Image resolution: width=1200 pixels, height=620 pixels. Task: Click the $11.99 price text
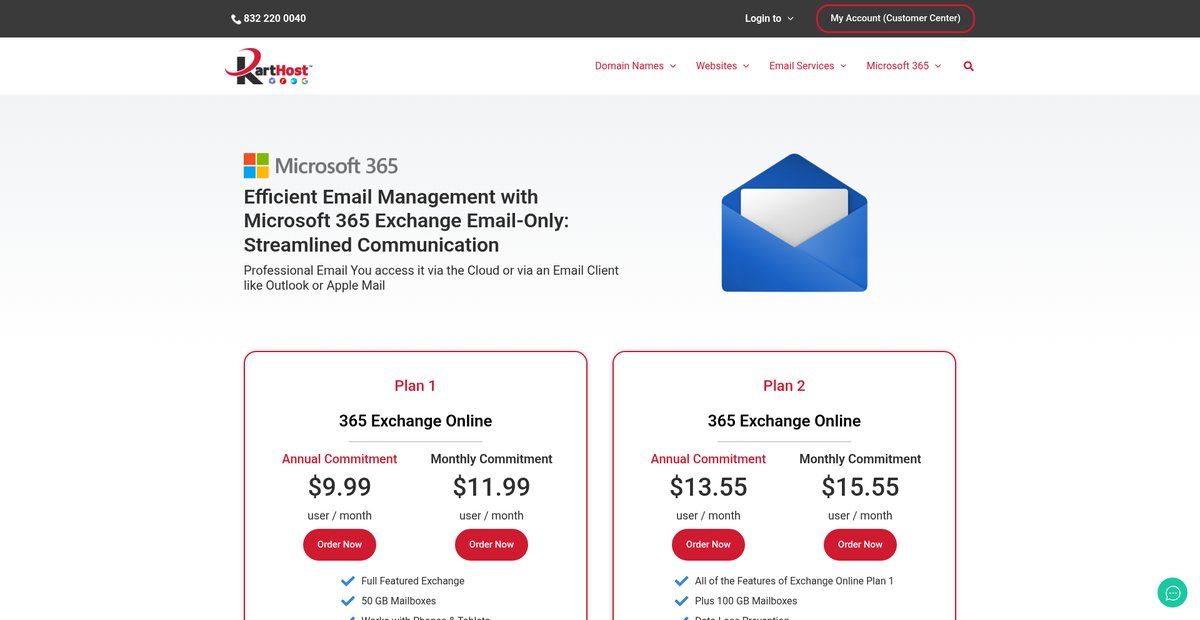(491, 487)
